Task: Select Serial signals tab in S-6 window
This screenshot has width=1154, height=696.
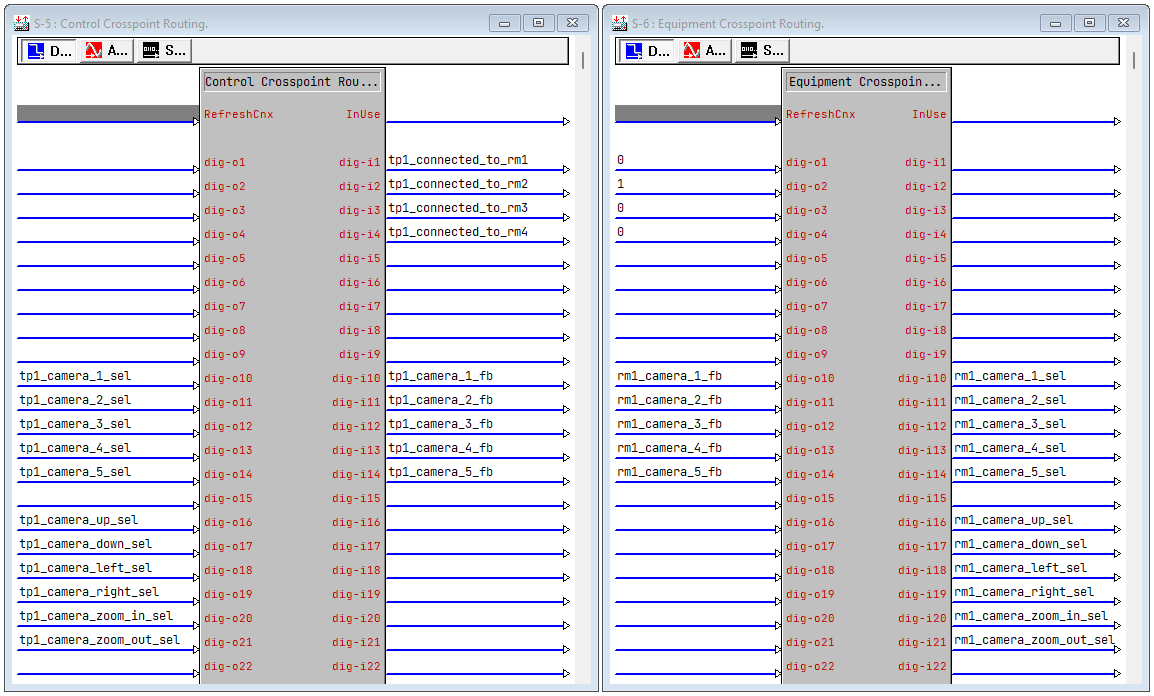Action: tap(761, 51)
